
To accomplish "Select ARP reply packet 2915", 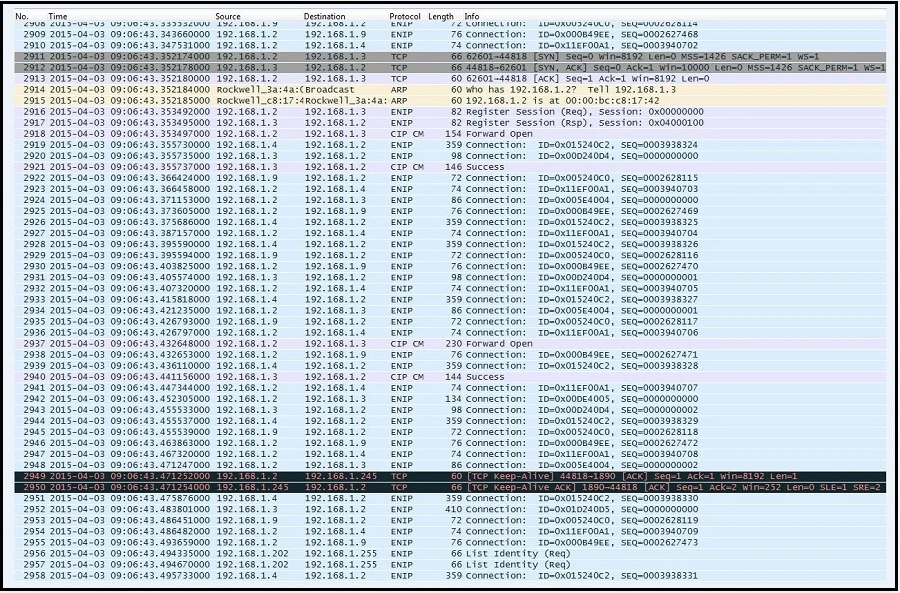I will [450, 100].
